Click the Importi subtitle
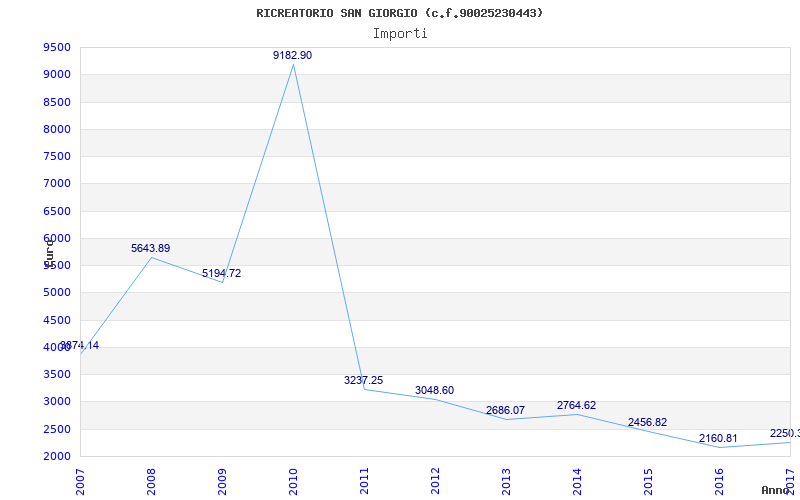 point(400,34)
